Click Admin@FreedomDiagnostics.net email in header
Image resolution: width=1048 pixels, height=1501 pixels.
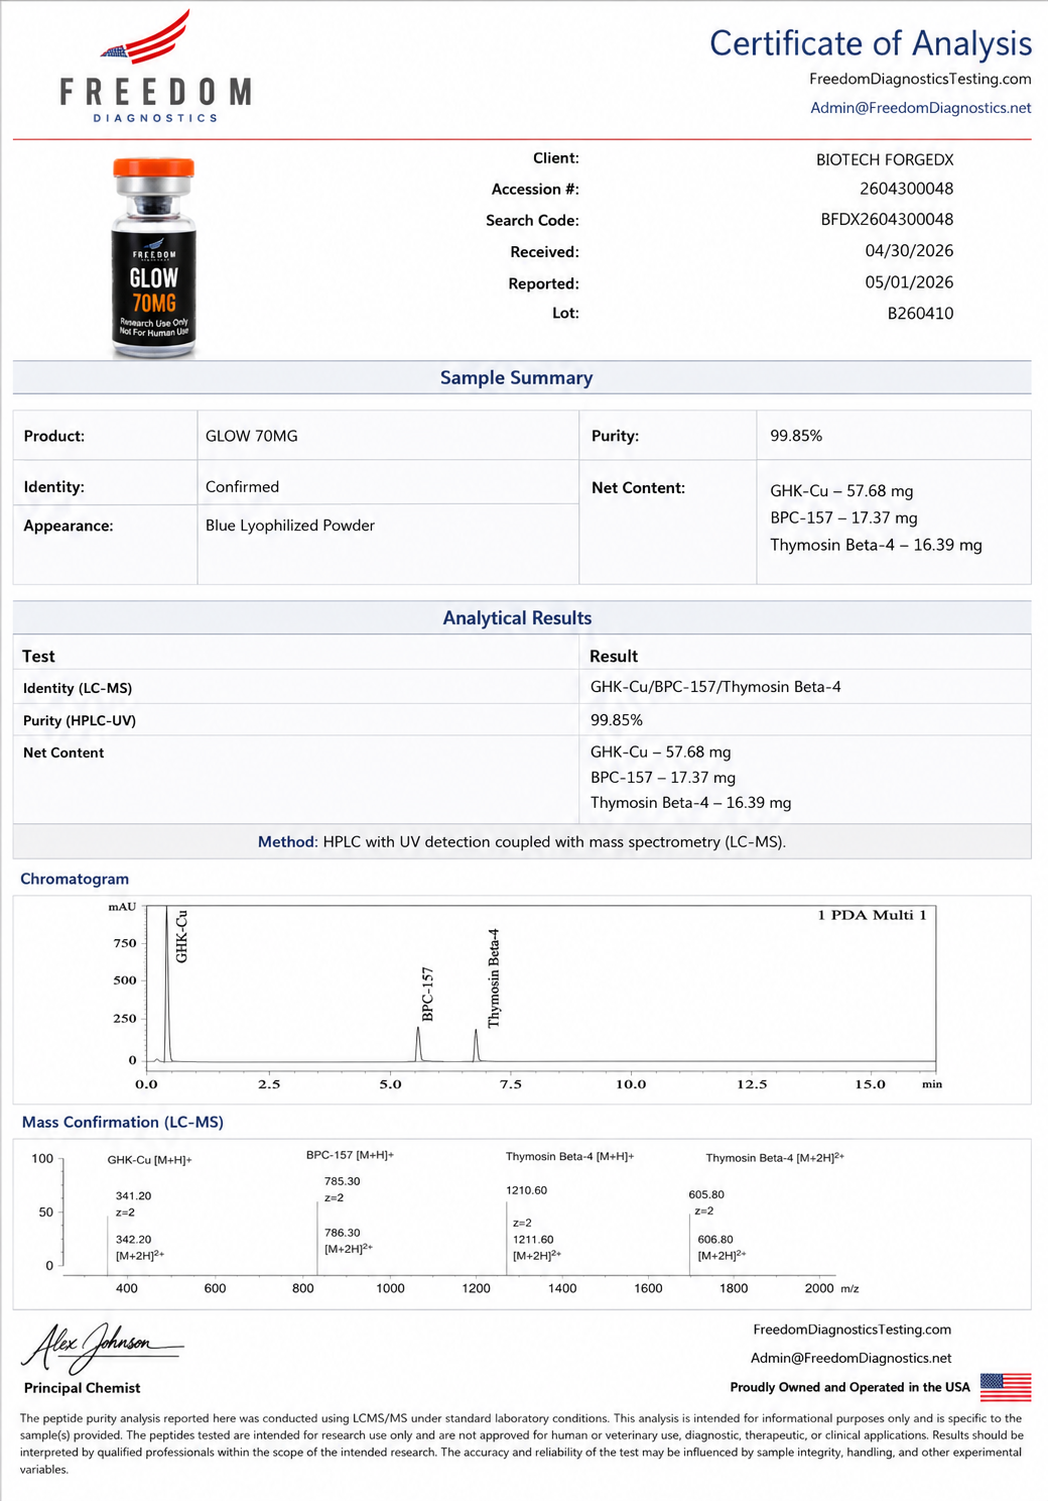tap(920, 108)
